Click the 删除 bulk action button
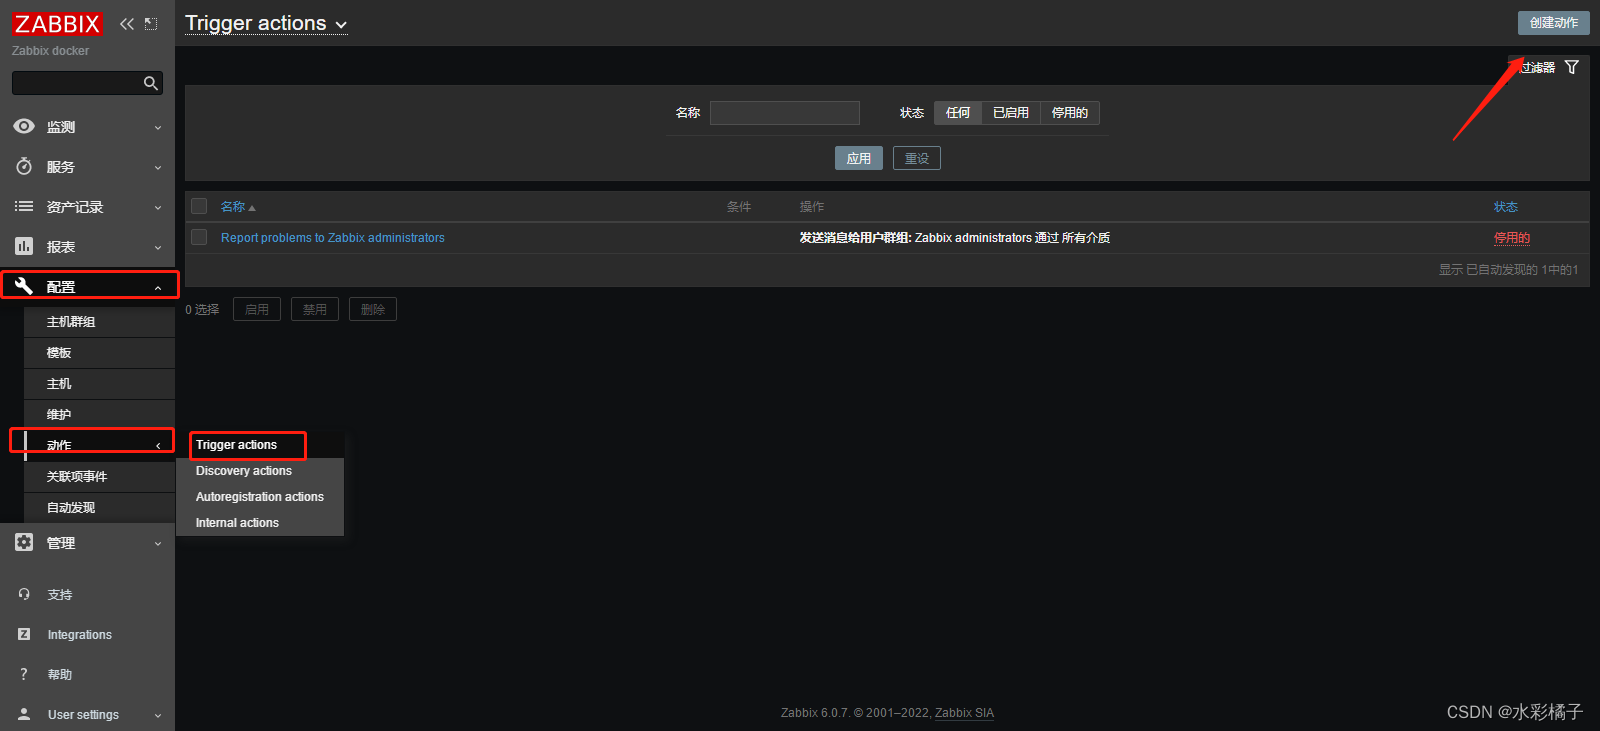 (373, 309)
